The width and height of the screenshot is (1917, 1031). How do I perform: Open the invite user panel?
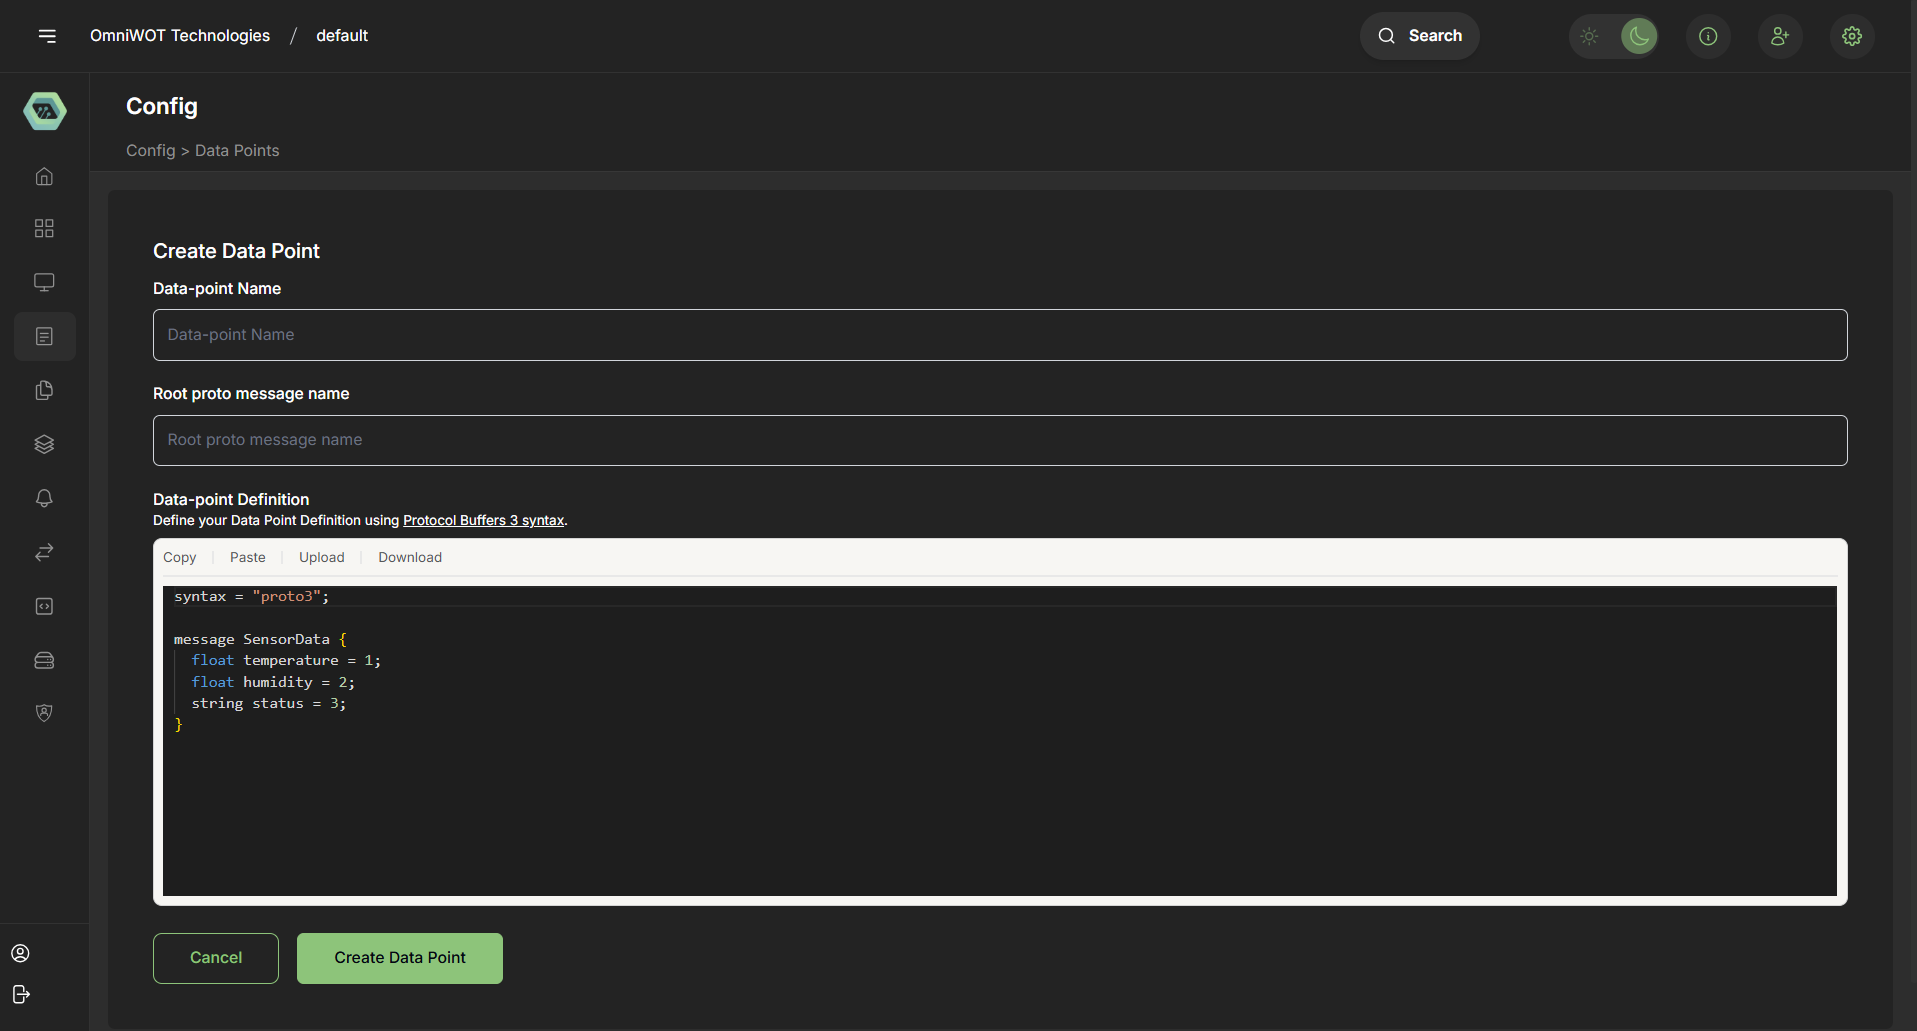(1780, 36)
